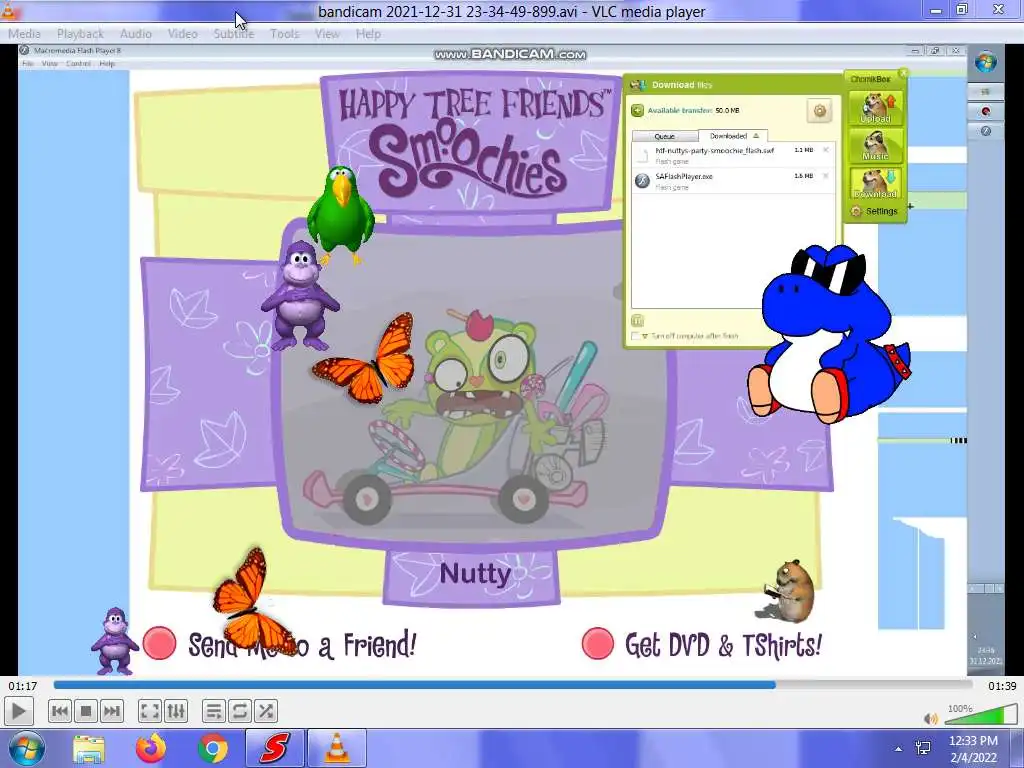
Task: Select htf-nuttys-party-smoochie_flash.swf row
Action: tap(733, 155)
